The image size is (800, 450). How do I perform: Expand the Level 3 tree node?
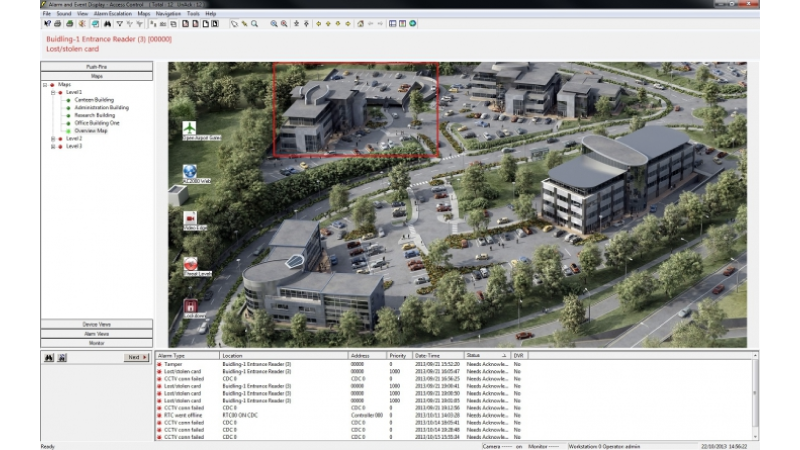pos(53,146)
